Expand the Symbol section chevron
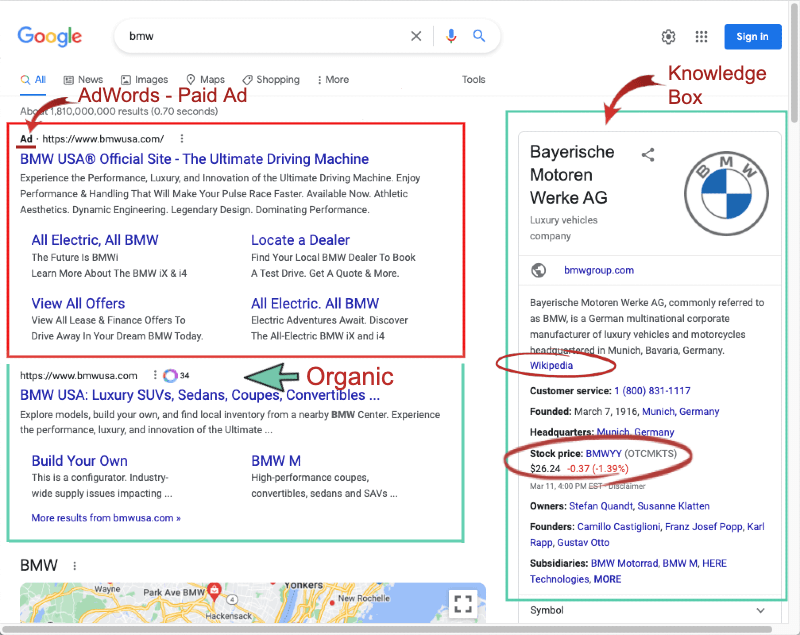This screenshot has width=800, height=635. coord(760,611)
